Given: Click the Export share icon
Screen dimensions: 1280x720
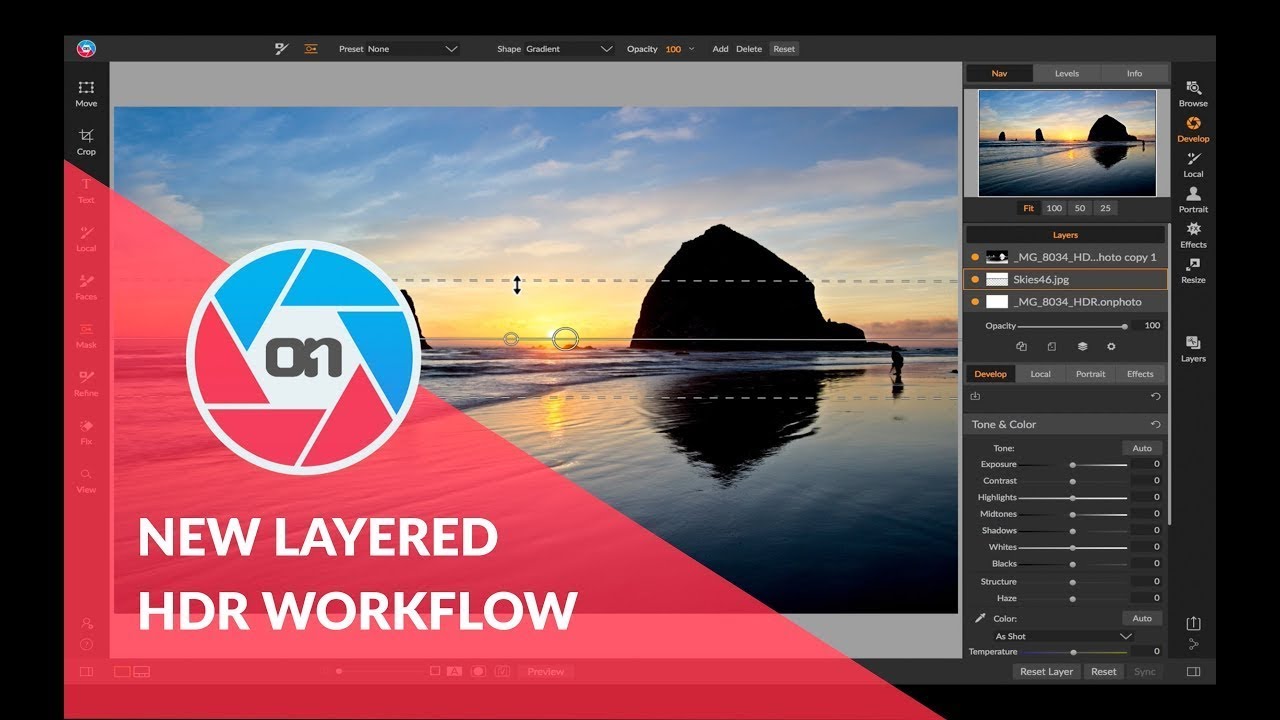Looking at the screenshot, I should (1193, 623).
